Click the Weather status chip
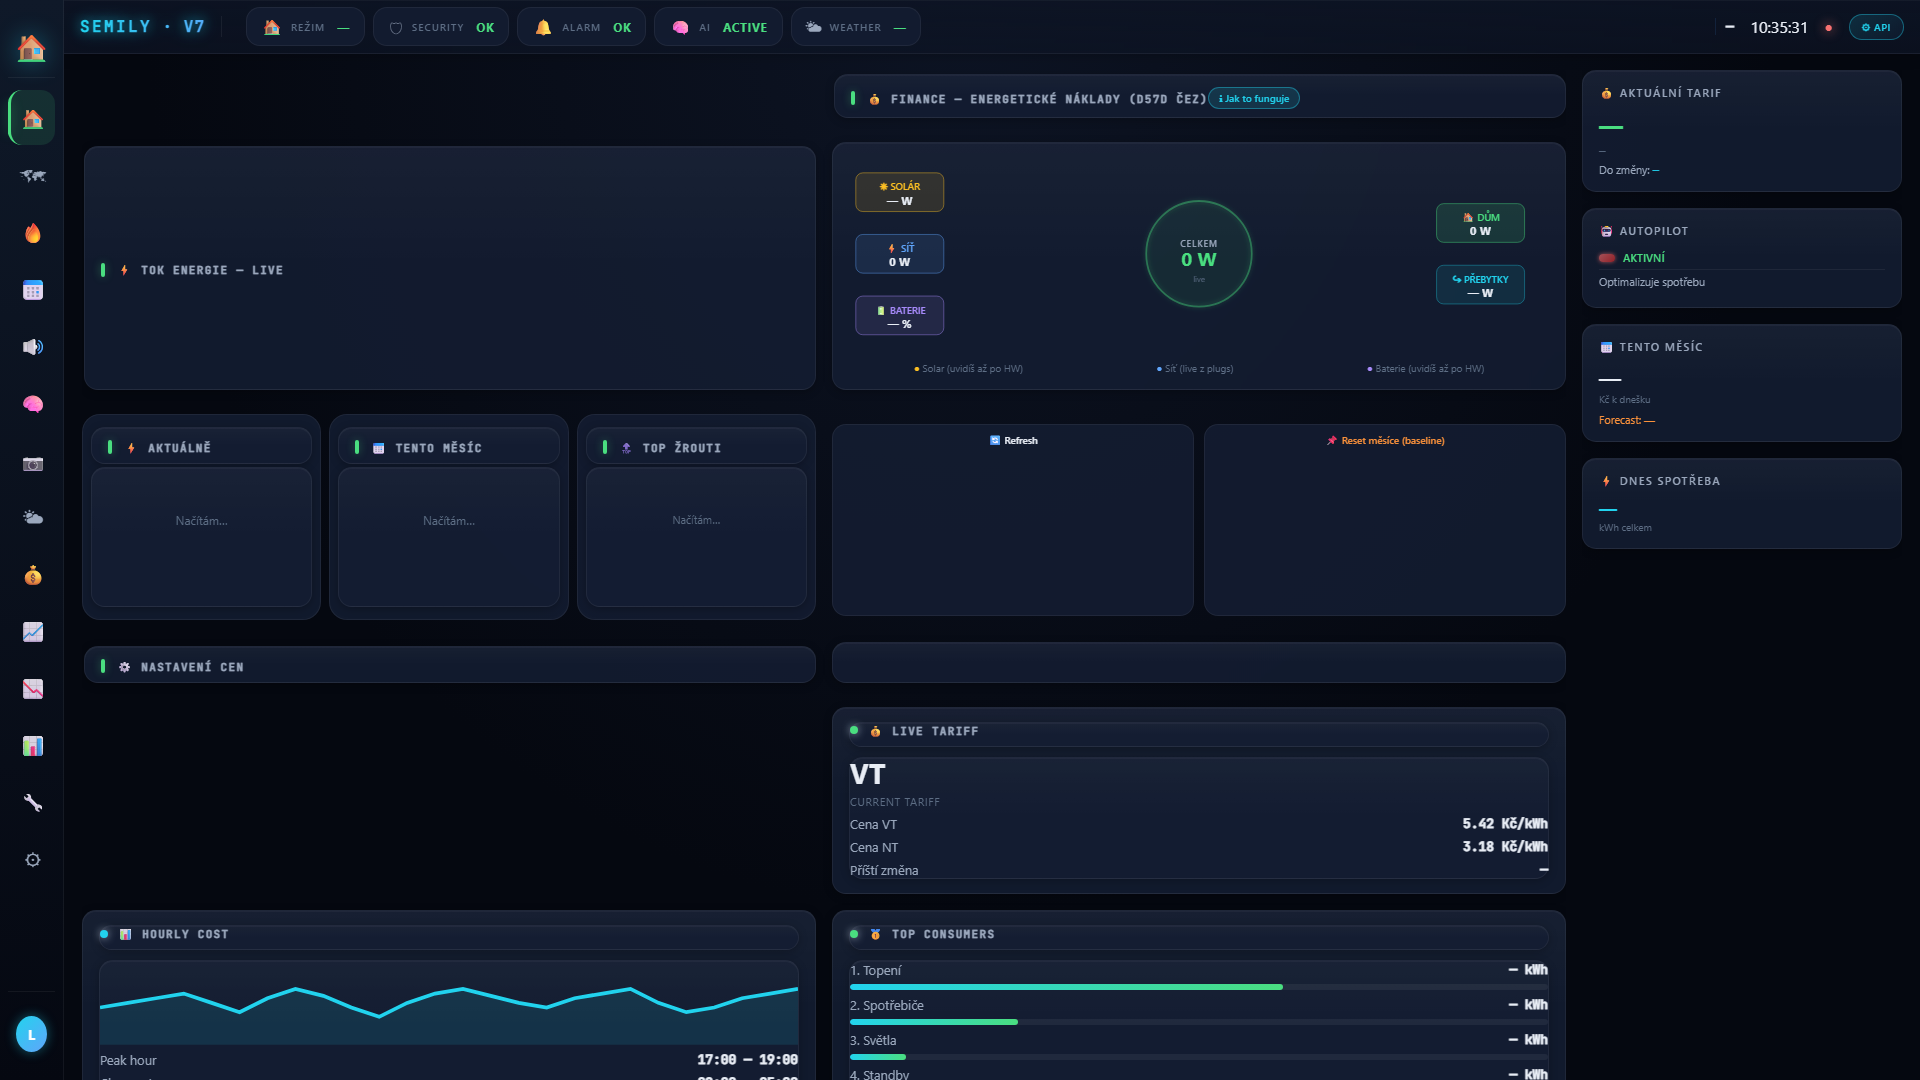This screenshot has width=1920, height=1080. tap(855, 27)
